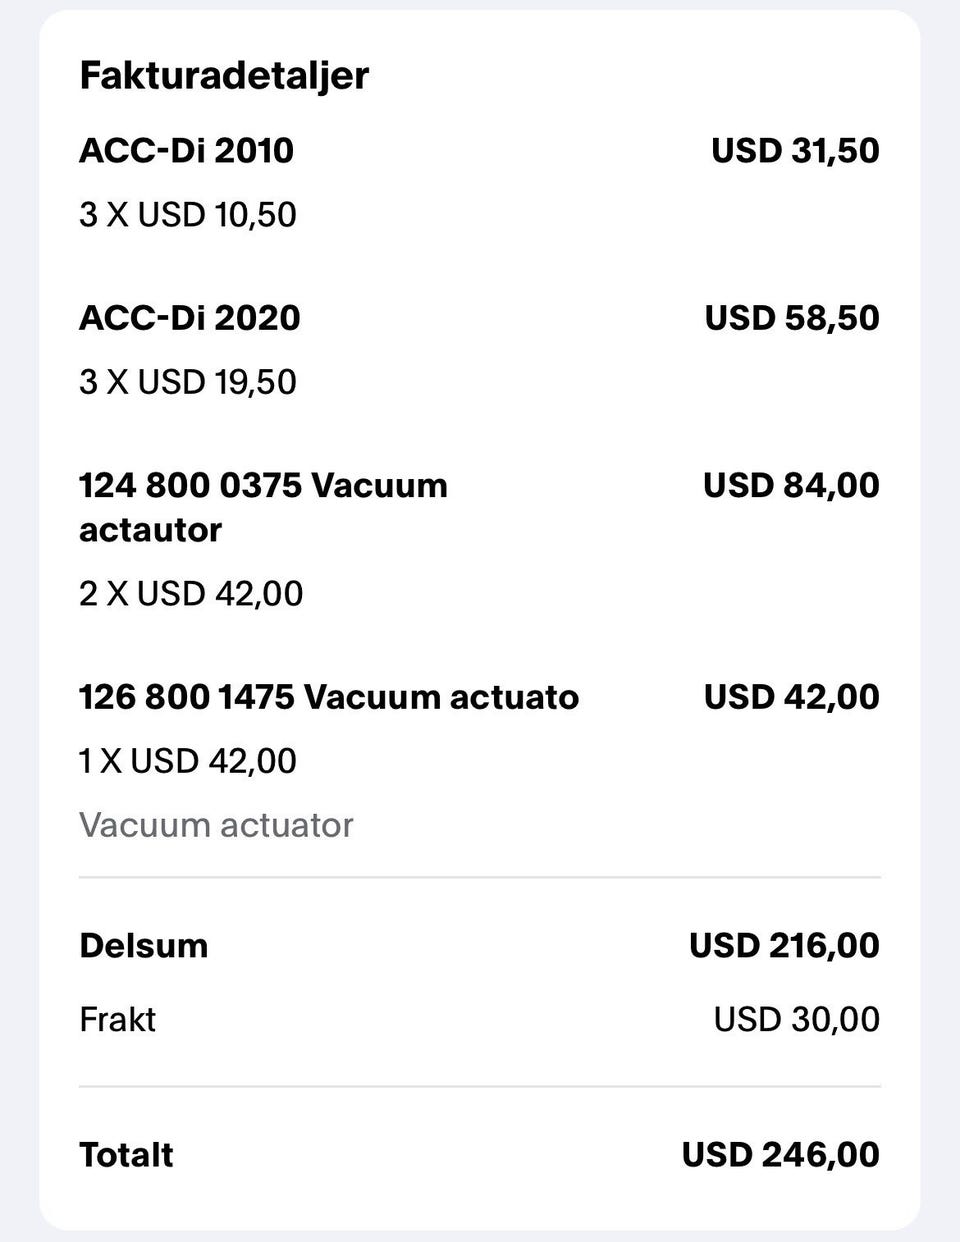Viewport: 960px width, 1242px height.
Task: Select the 126 800 1475 Vacuum actuato item
Action: click(329, 697)
